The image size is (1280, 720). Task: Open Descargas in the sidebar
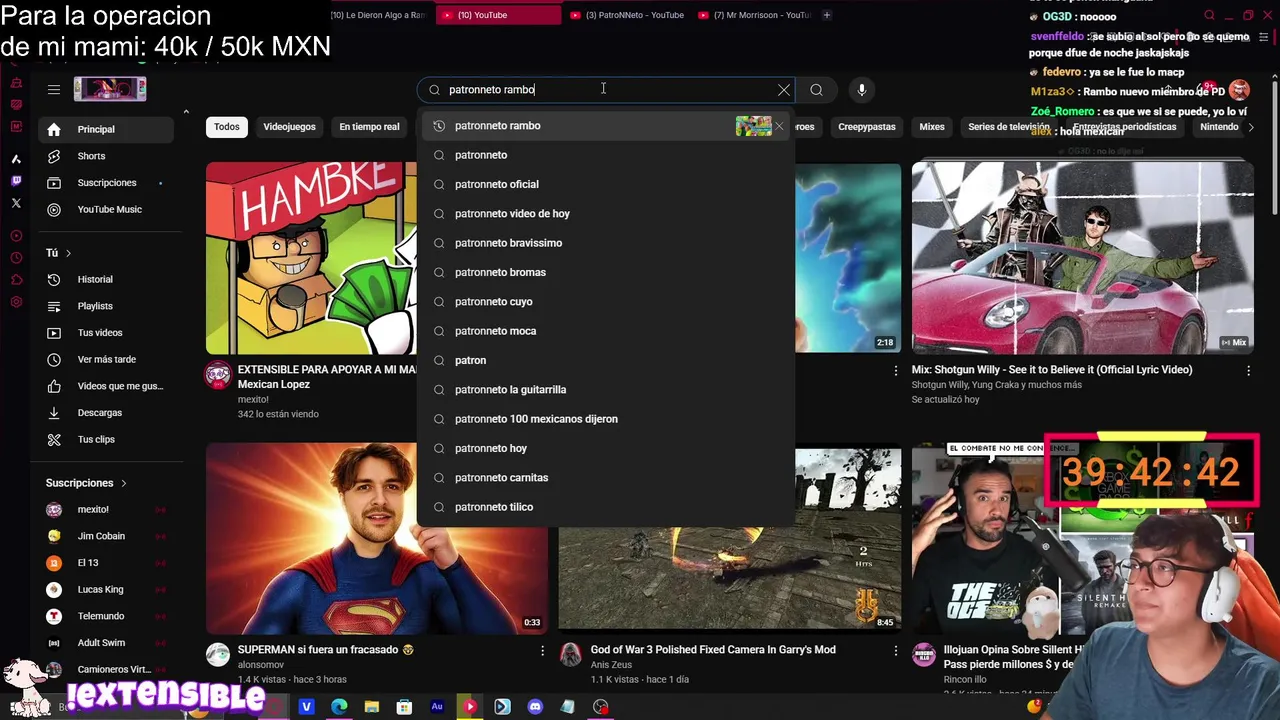tap(106, 413)
